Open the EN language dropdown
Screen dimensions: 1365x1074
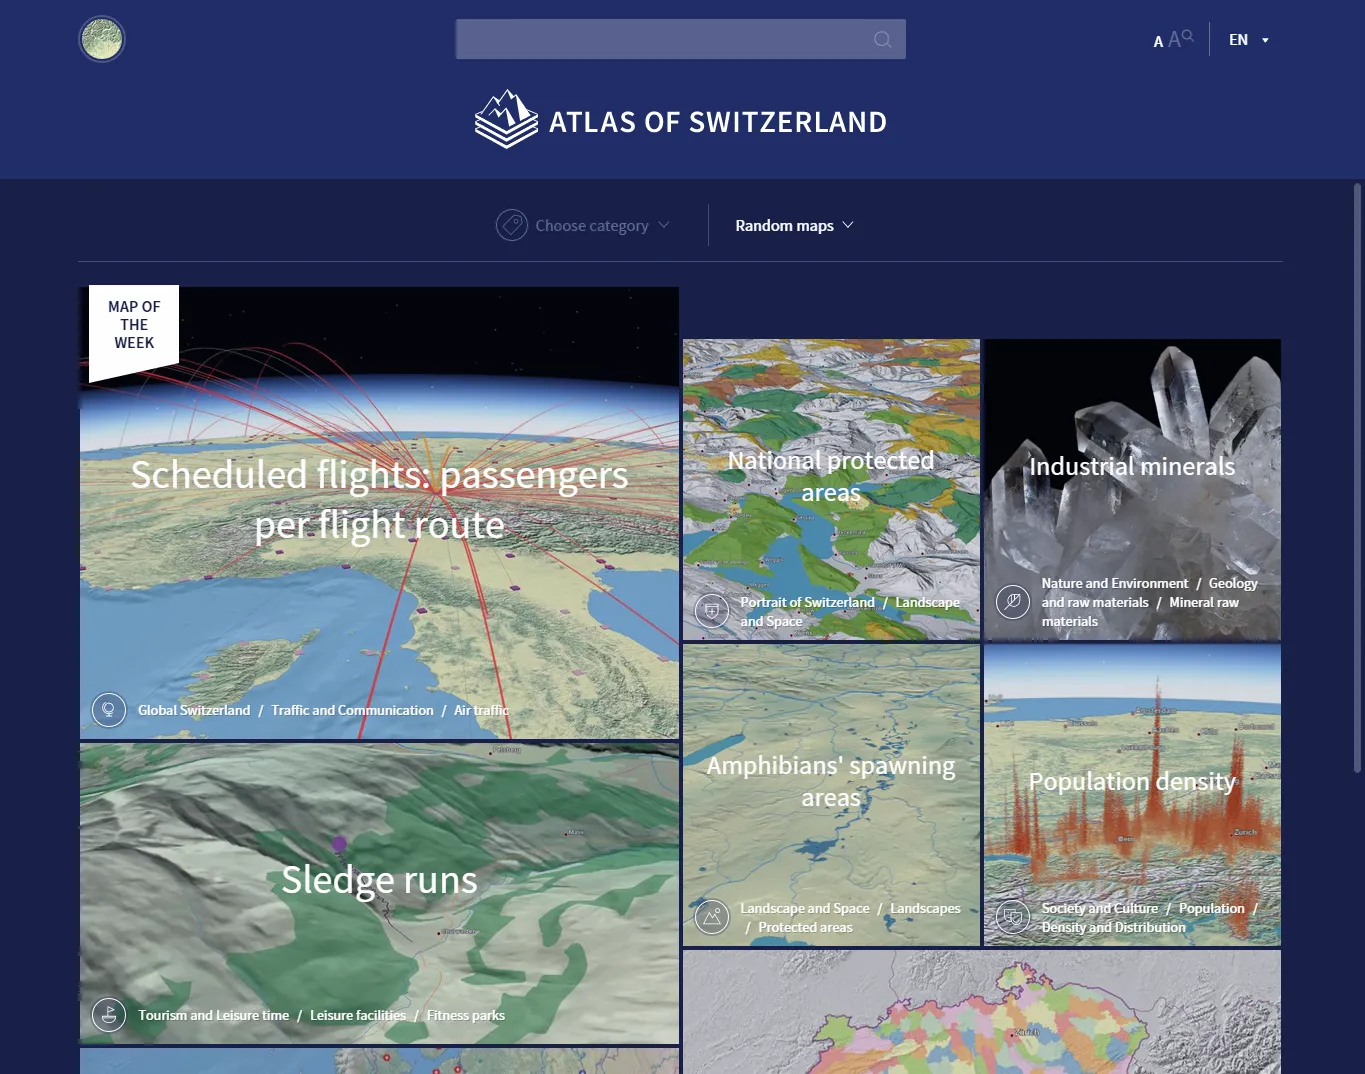pos(1247,39)
